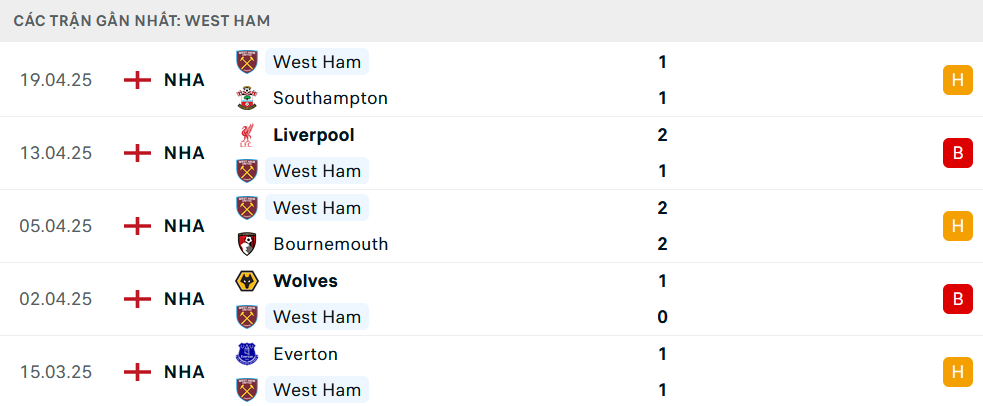Click the Wolves club crest icon
The width and height of the screenshot is (983, 406).
pyautogui.click(x=247, y=281)
